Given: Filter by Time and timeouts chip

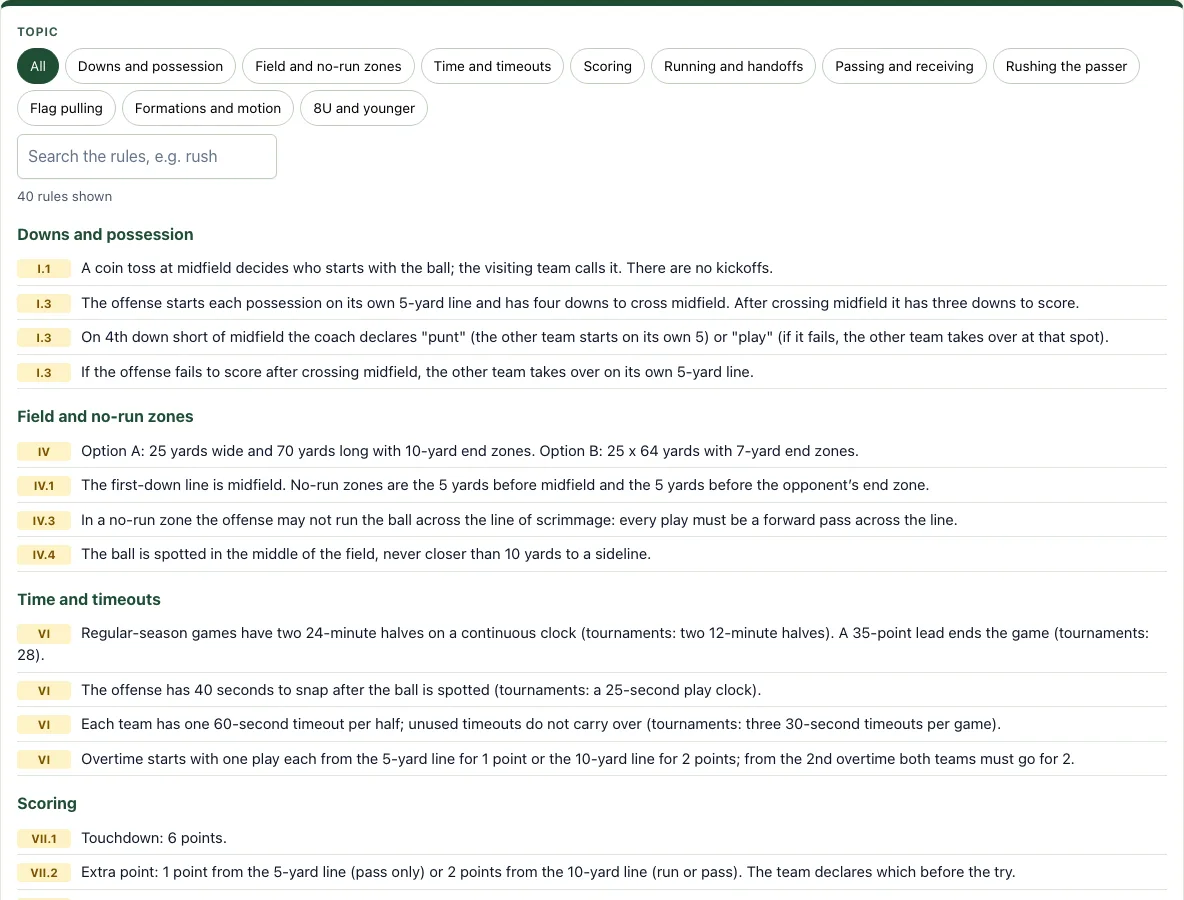Looking at the screenshot, I should pos(492,66).
